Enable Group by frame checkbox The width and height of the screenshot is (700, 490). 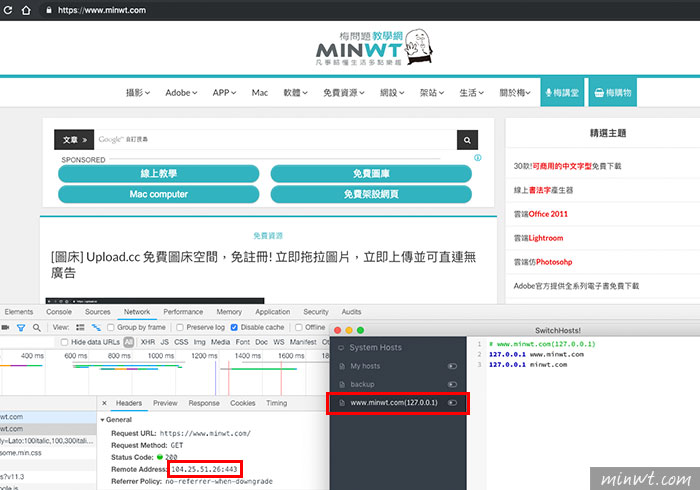[x=110, y=328]
